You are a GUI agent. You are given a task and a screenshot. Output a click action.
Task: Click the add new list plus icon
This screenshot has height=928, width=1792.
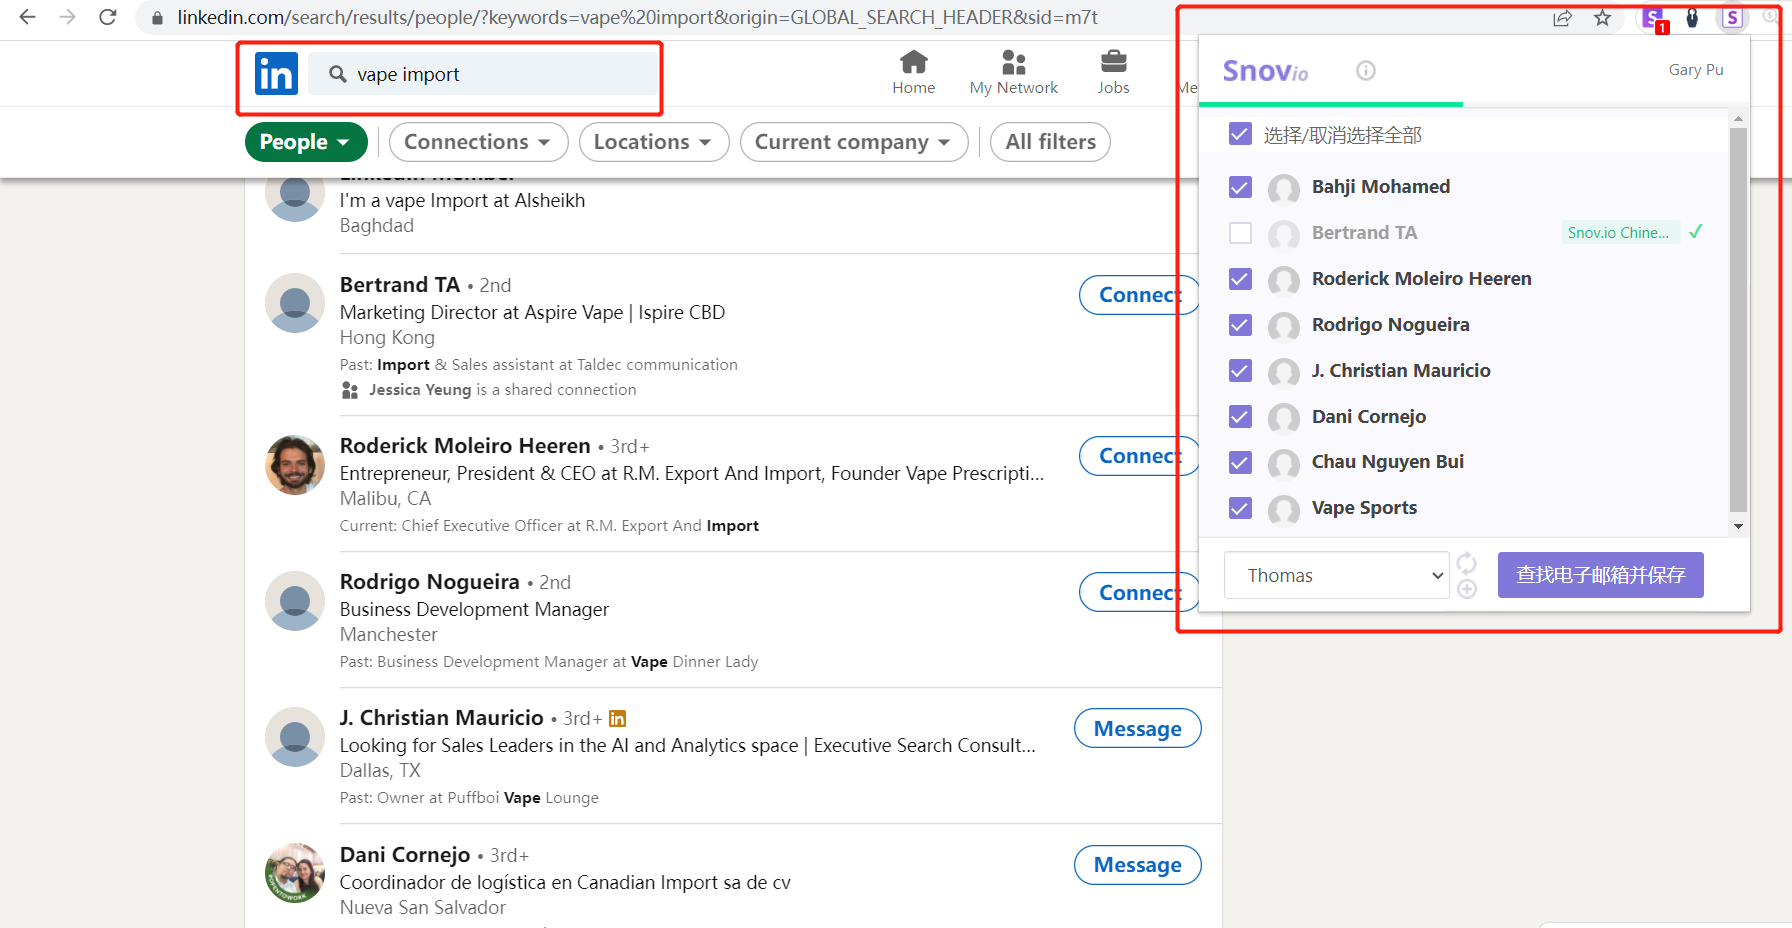coord(1467,589)
